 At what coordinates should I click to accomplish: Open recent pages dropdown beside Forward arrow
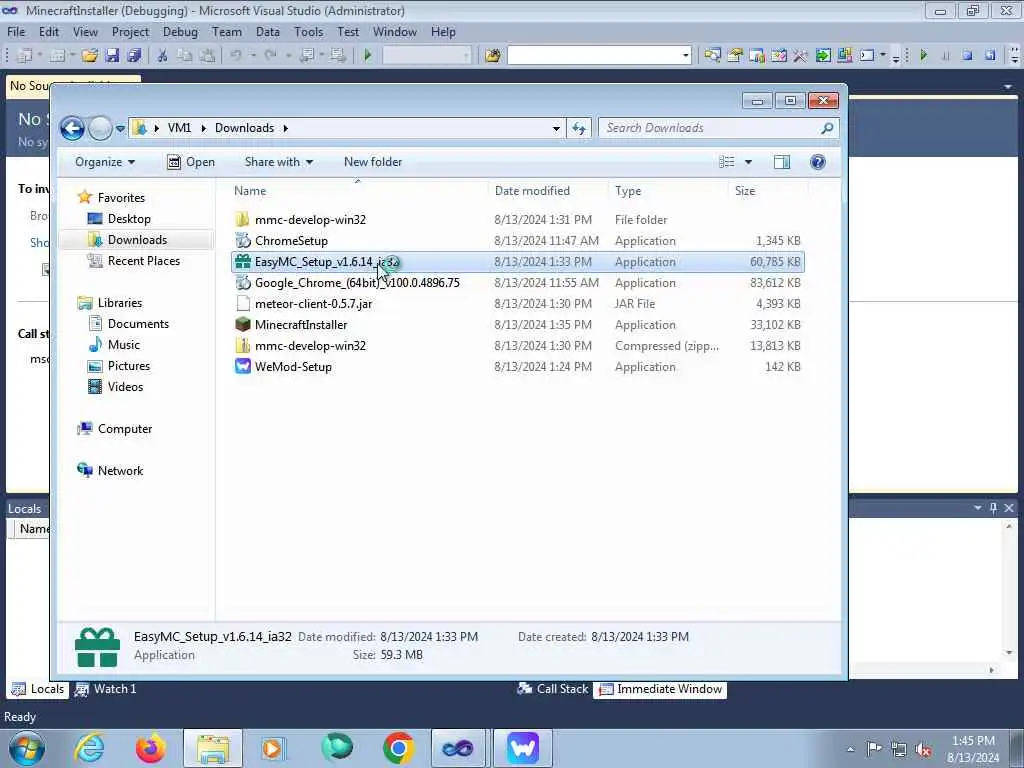(x=120, y=129)
